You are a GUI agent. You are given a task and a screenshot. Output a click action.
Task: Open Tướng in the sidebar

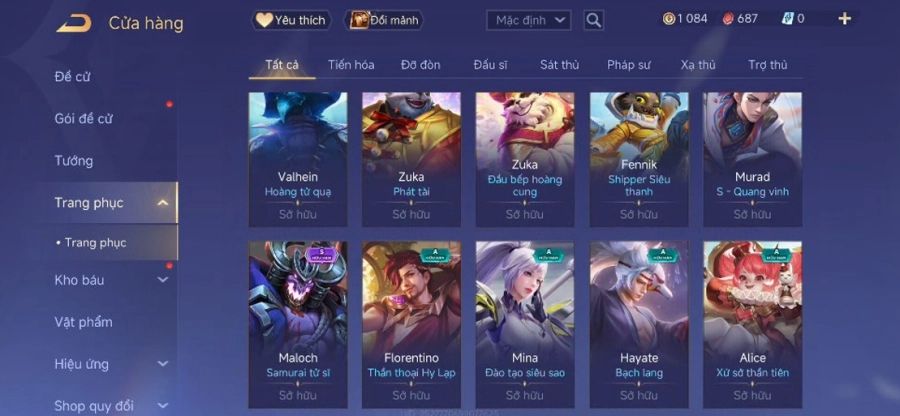tap(73, 161)
